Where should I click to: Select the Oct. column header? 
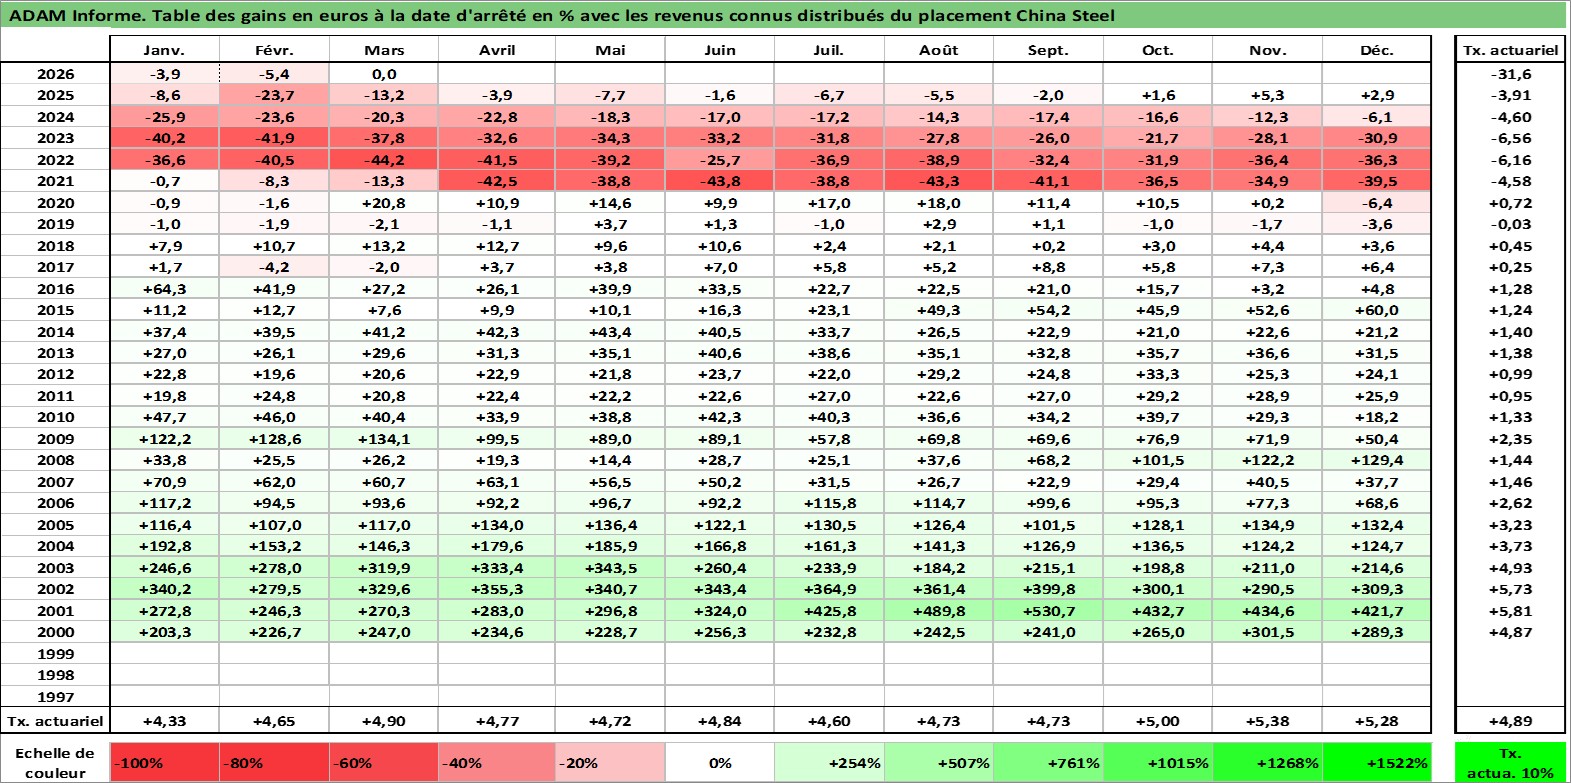1158,50
